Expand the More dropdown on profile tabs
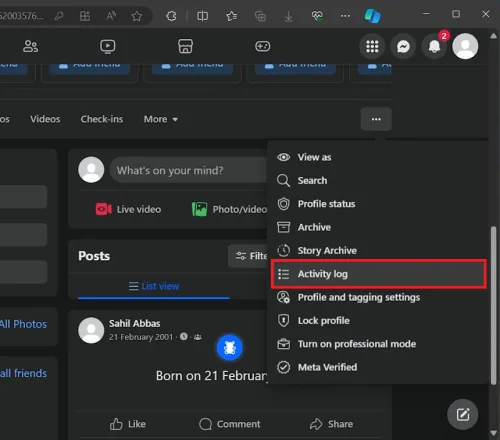Screen dimensions: 500x440 [161, 119]
